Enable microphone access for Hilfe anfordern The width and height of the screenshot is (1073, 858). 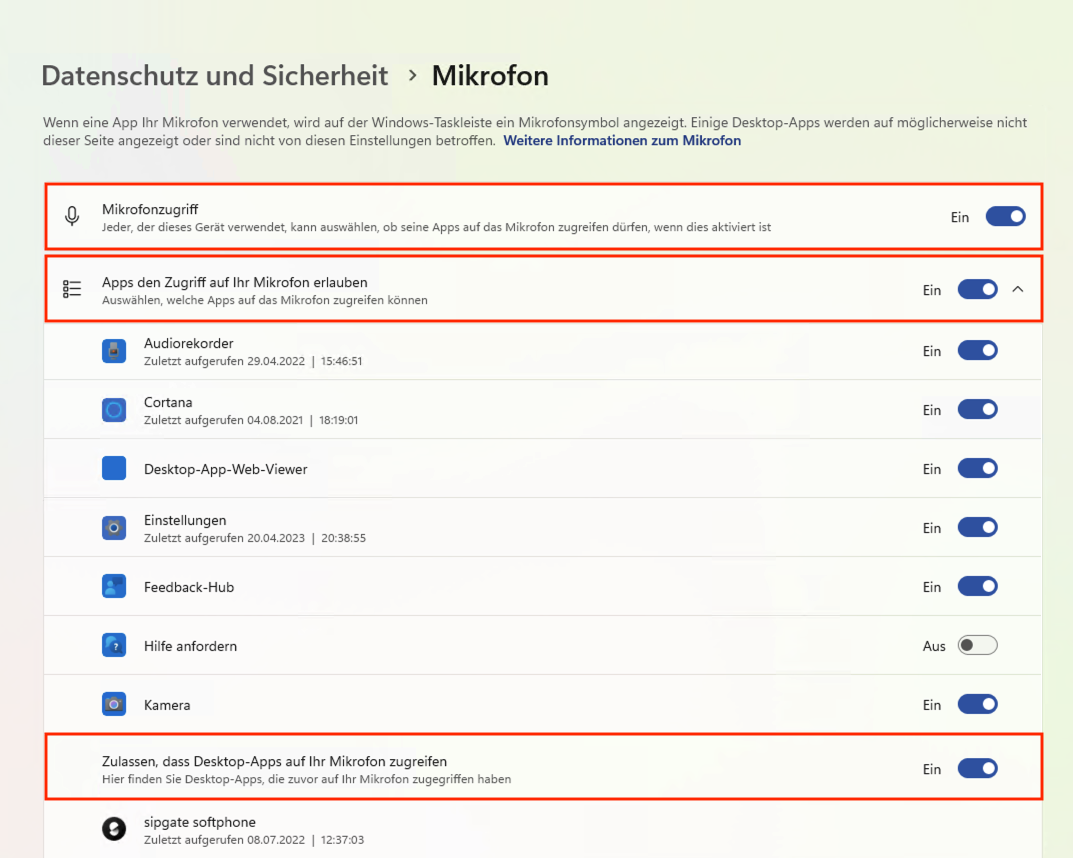[x=978, y=645]
